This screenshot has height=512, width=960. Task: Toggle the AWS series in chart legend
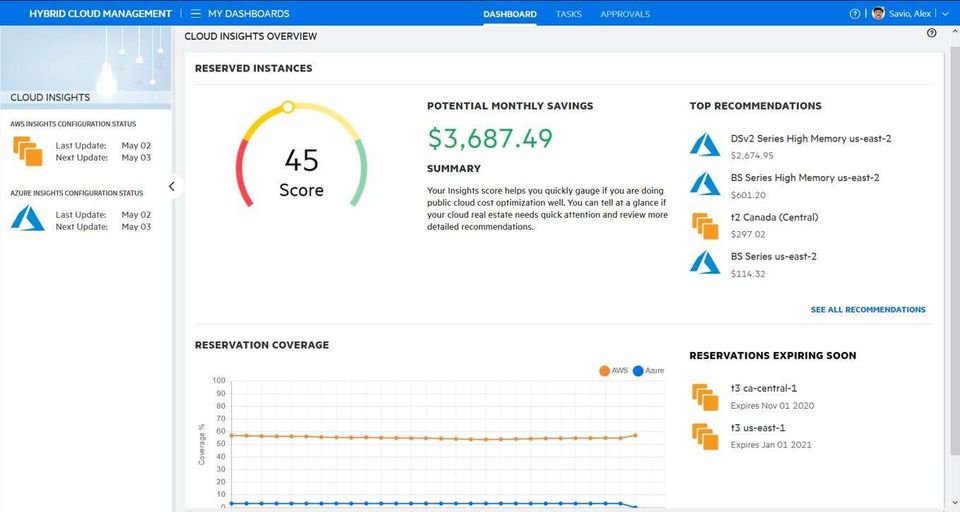coord(613,370)
